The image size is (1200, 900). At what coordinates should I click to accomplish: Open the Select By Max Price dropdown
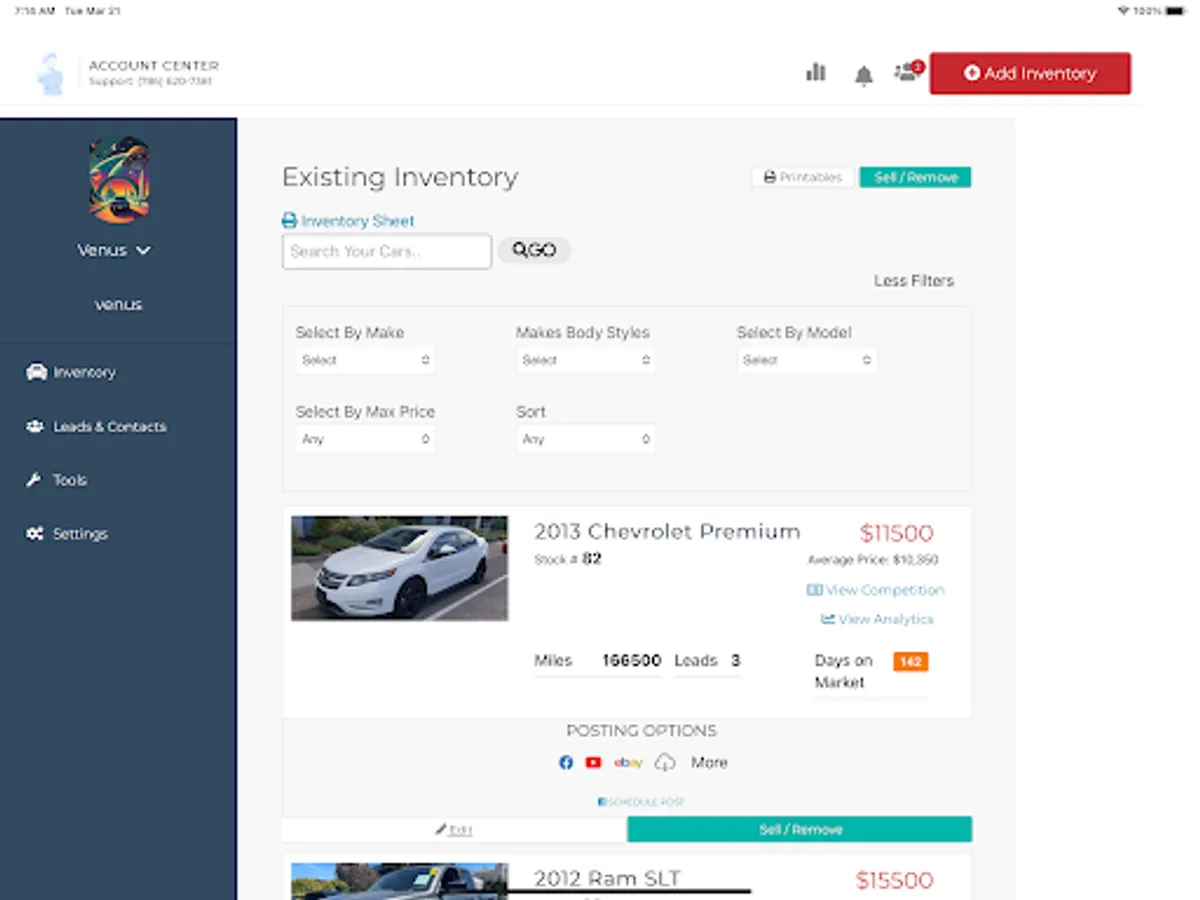[365, 439]
